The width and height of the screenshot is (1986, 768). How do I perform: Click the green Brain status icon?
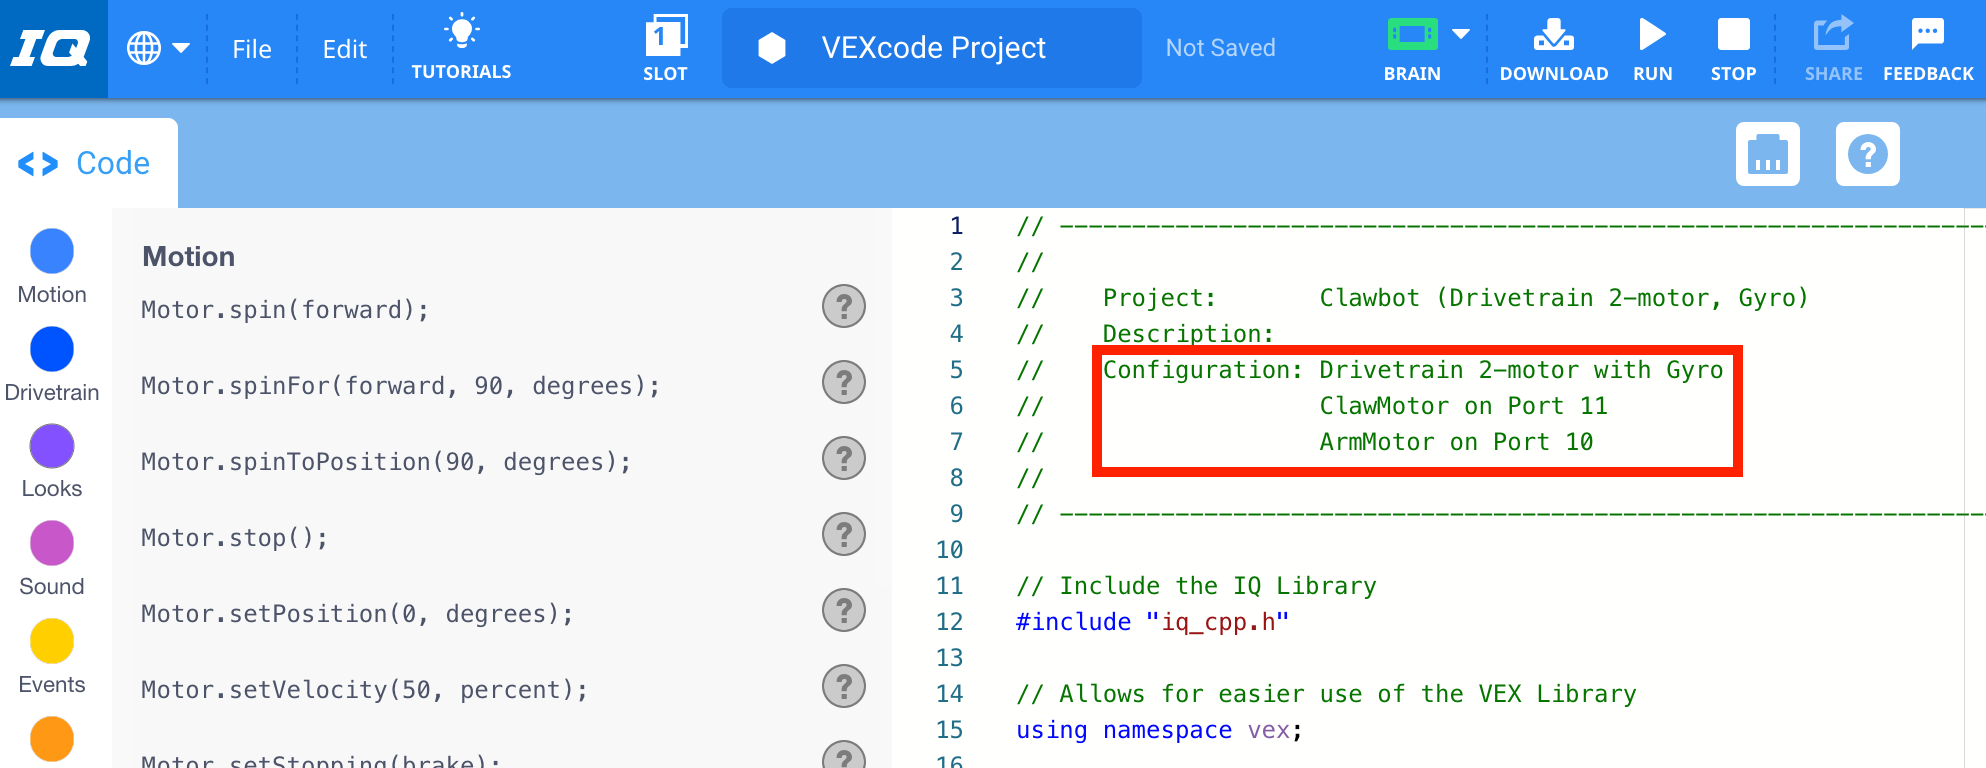[x=1411, y=36]
